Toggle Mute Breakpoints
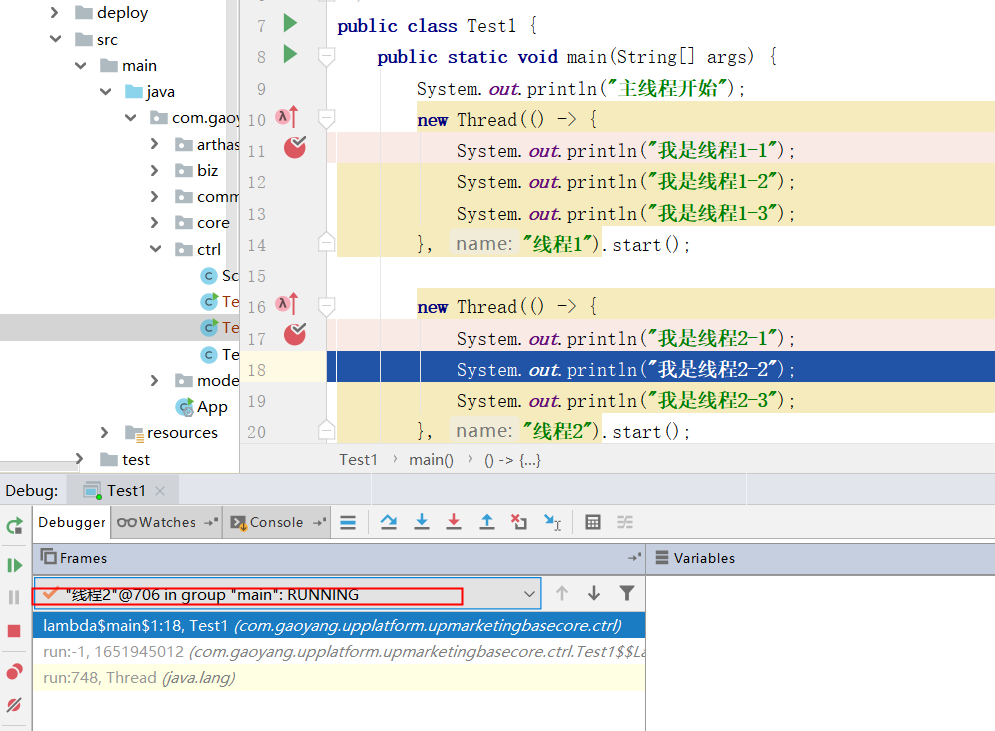Image resolution: width=995 pixels, height=731 pixels. pyautogui.click(x=14, y=705)
